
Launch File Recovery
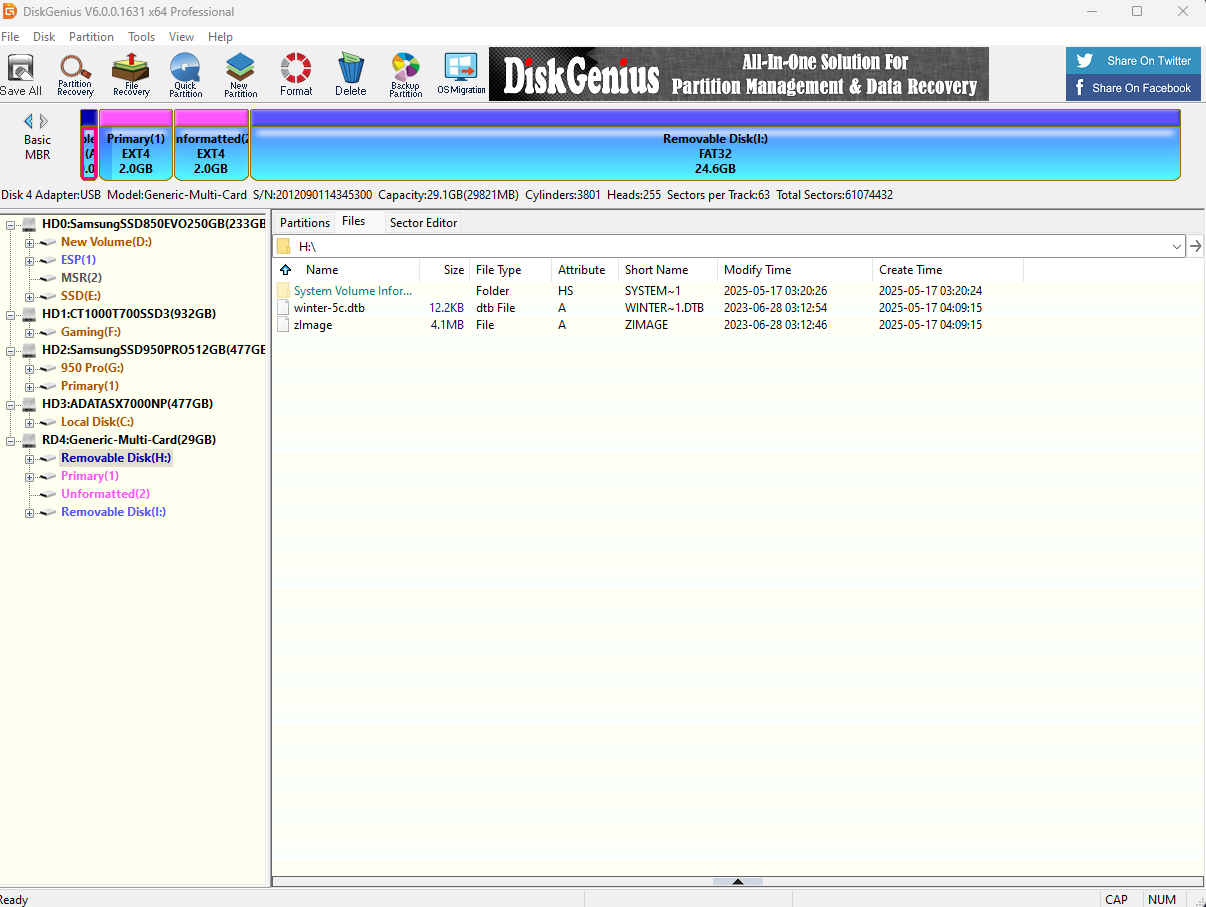[130, 73]
